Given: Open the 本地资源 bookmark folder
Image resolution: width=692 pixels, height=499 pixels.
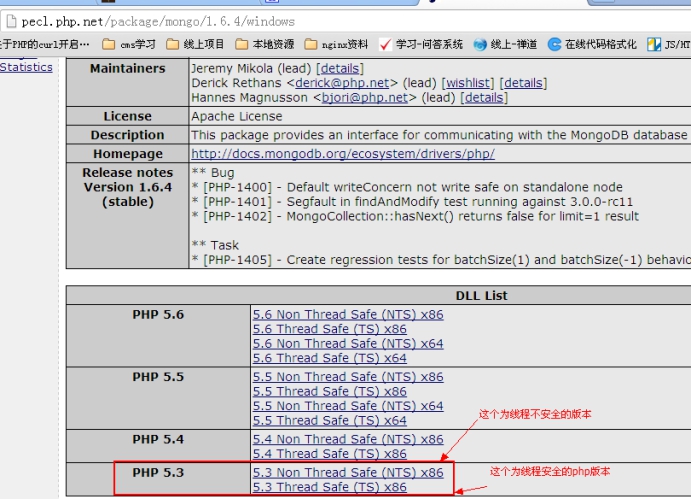Looking at the screenshot, I should coord(265,45).
